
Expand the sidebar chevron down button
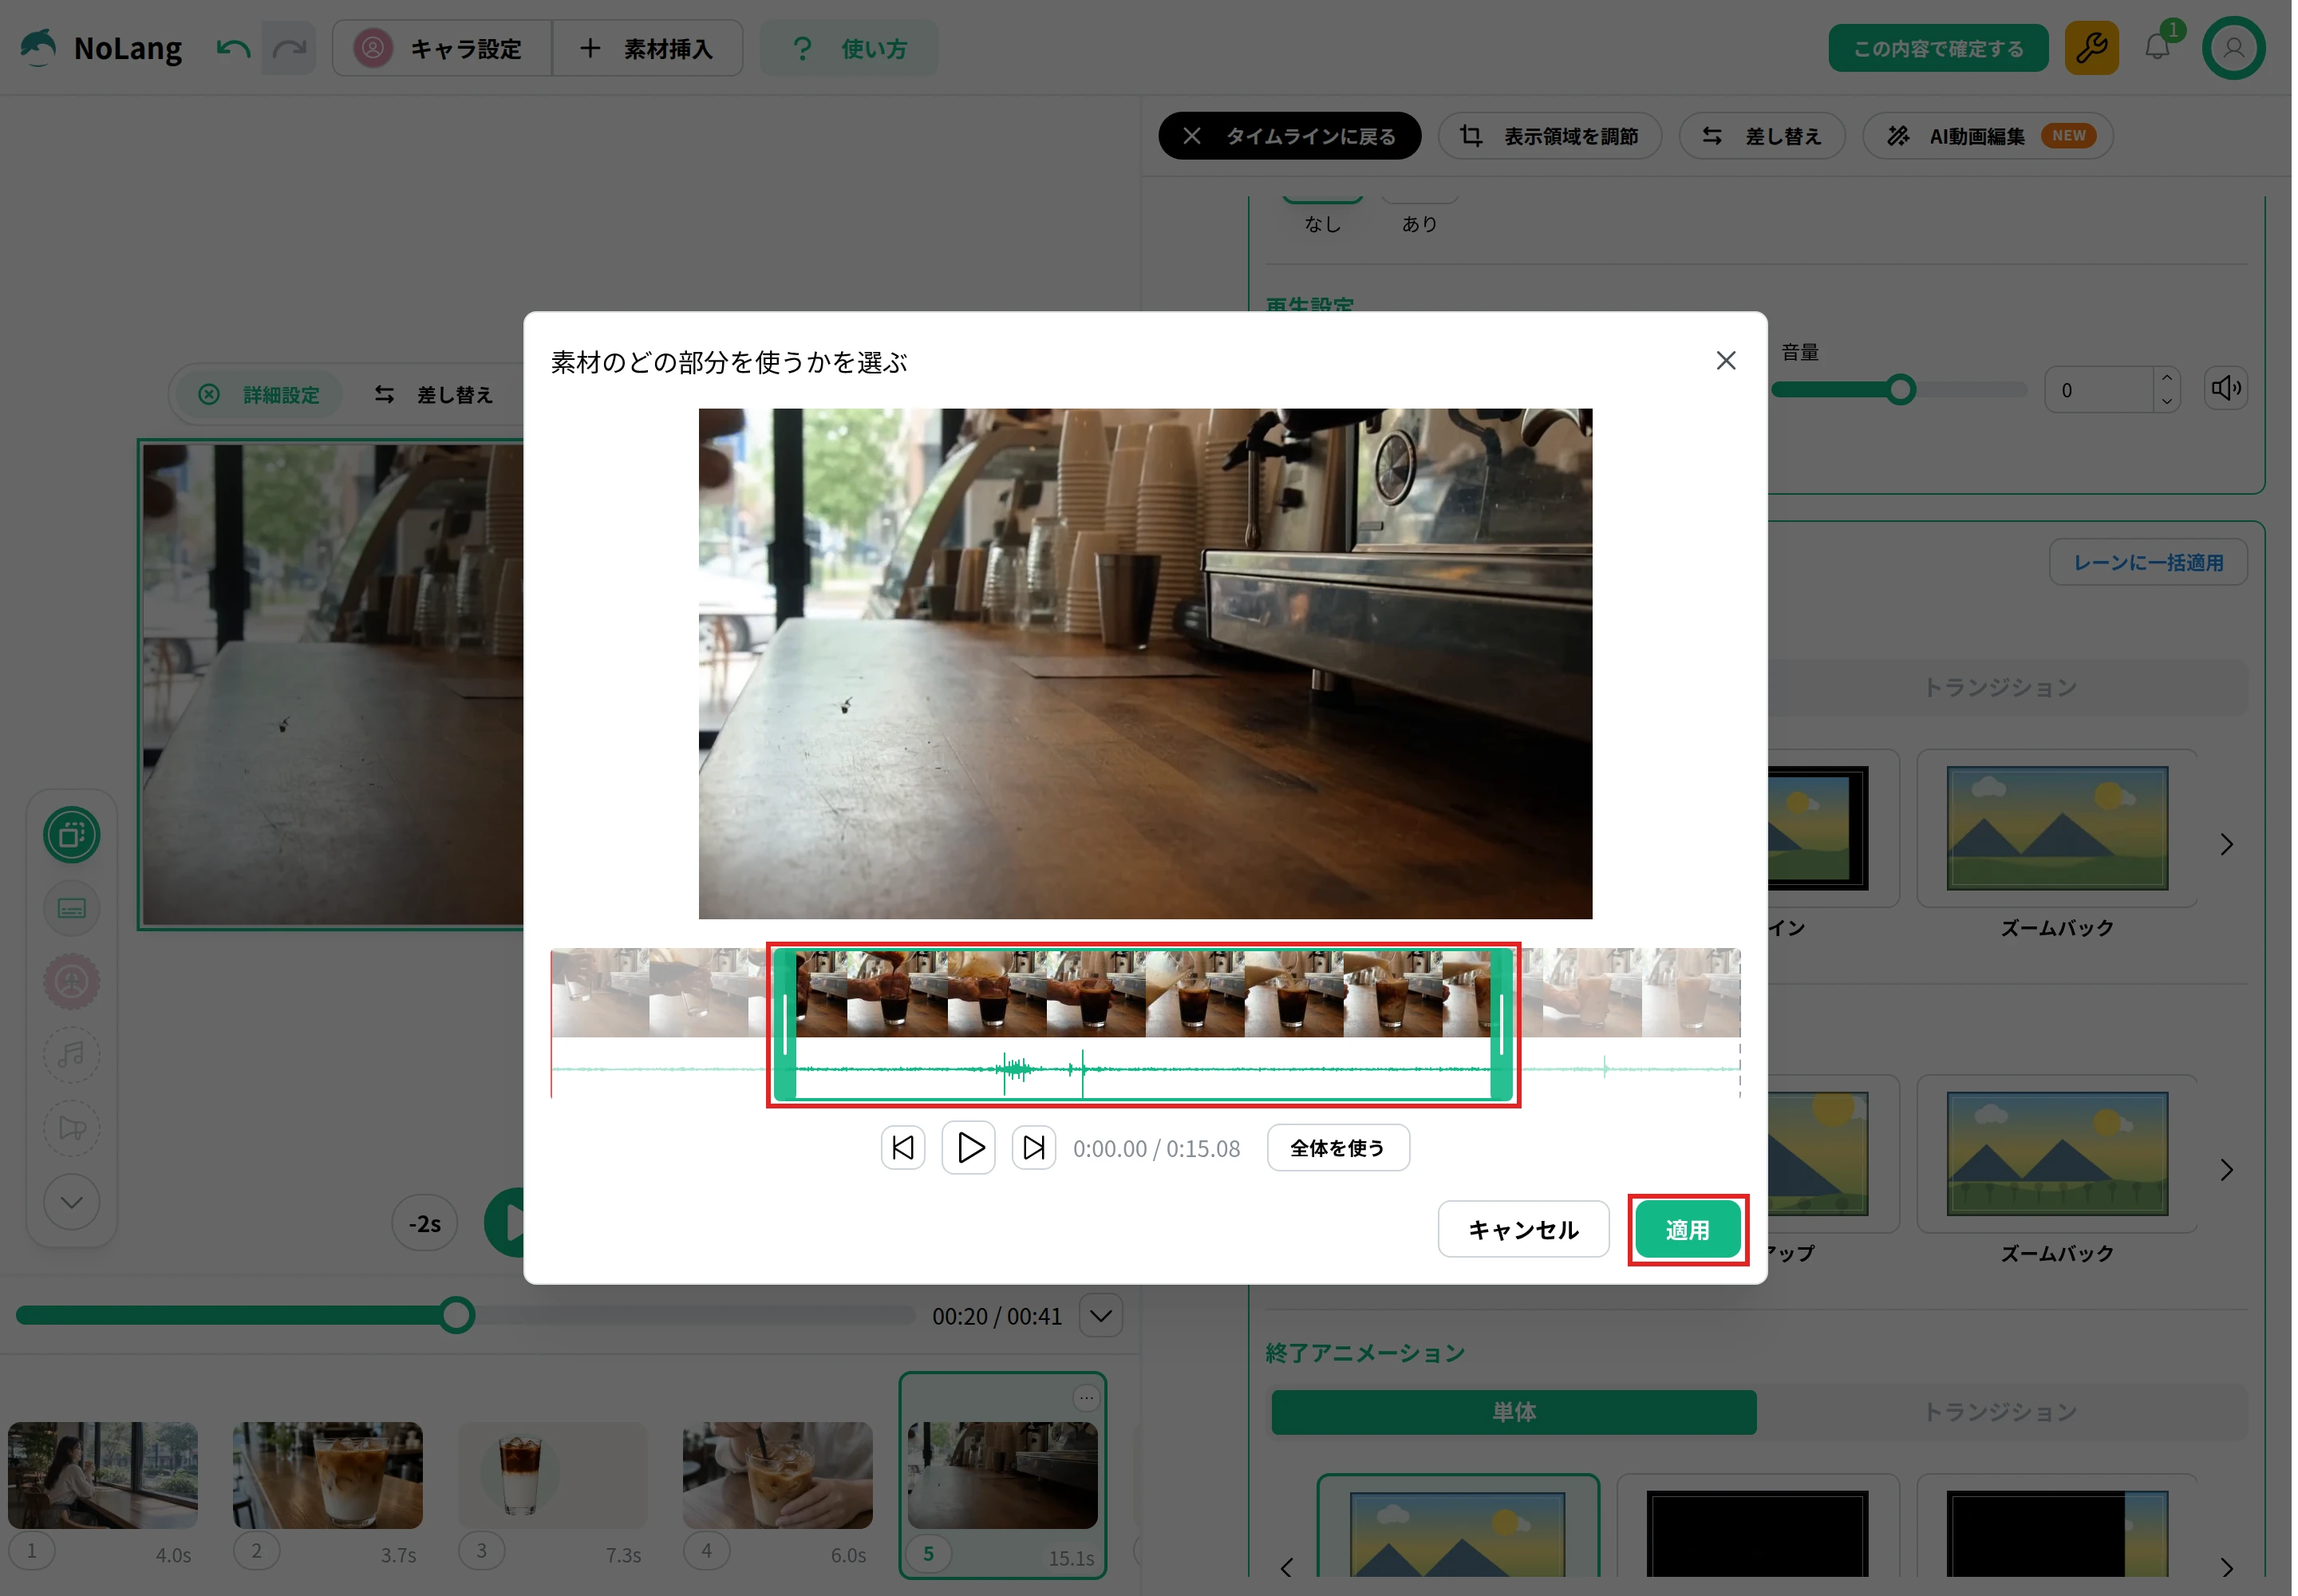coord(72,1202)
